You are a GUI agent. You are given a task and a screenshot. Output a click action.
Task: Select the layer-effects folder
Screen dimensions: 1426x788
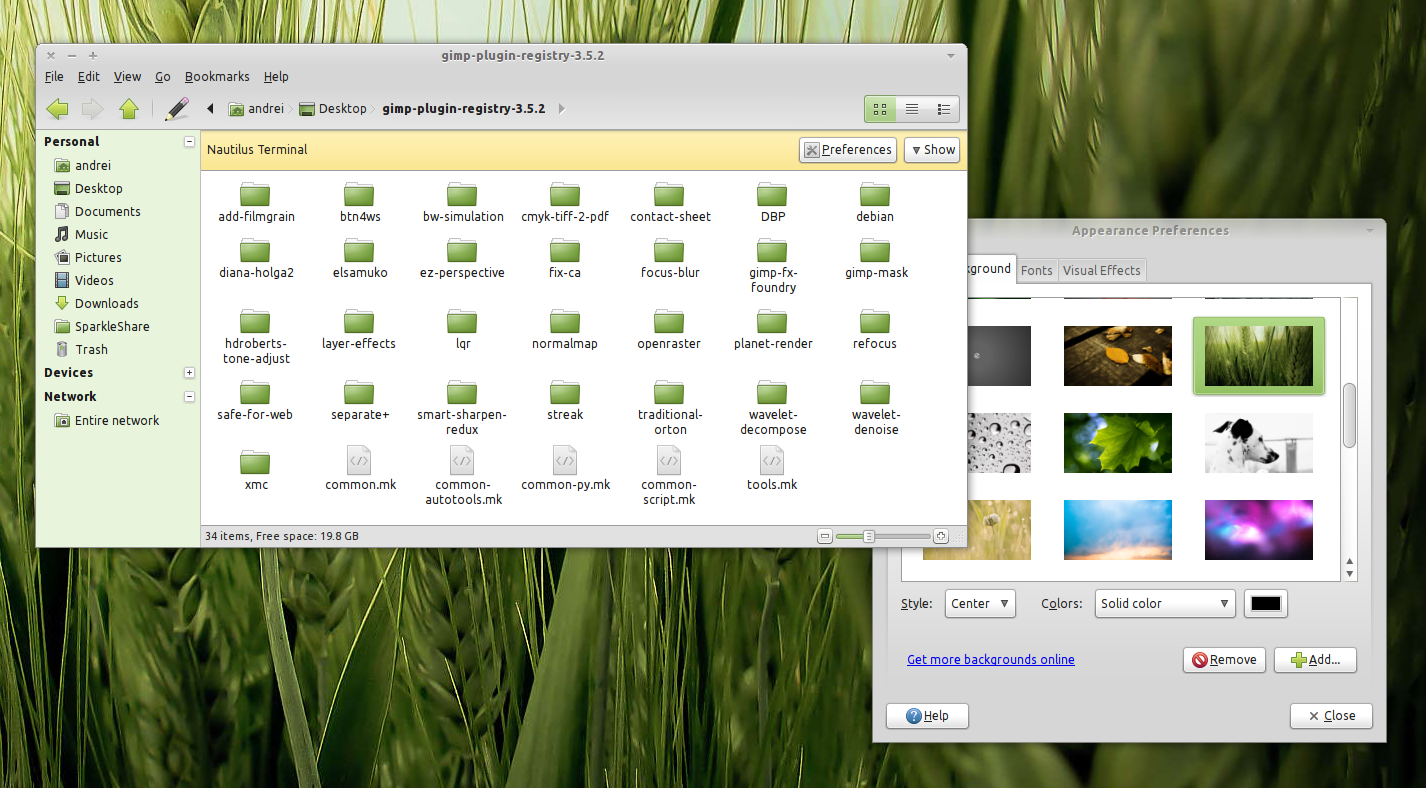click(x=359, y=330)
